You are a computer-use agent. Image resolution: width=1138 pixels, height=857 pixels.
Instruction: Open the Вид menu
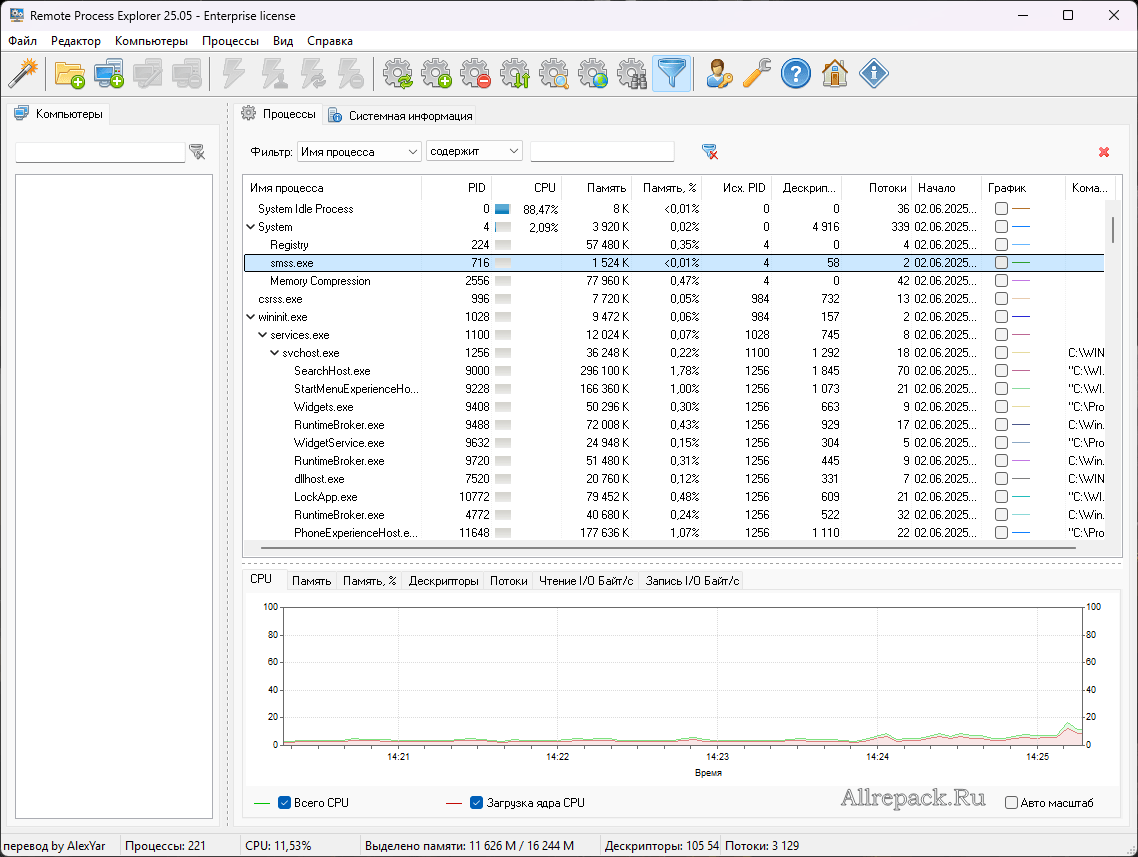tap(283, 41)
